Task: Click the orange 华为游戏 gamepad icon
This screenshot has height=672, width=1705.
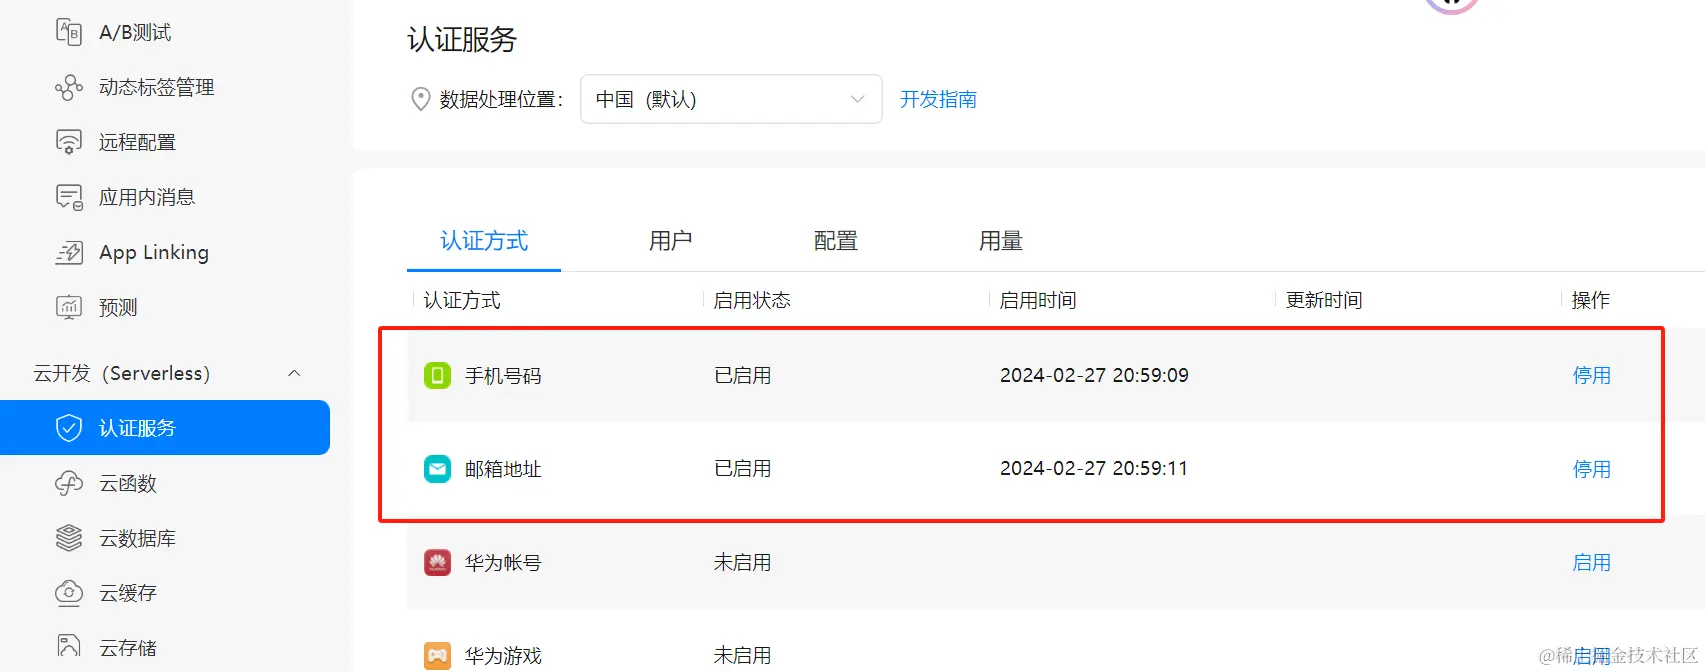Action: click(437, 656)
